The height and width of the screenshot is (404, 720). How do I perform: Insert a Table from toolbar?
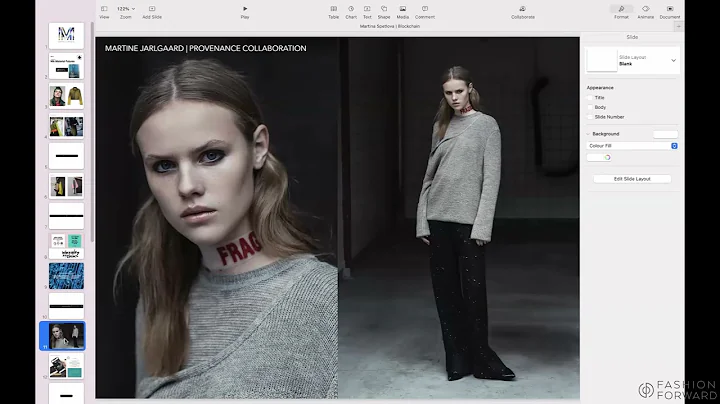333,9
